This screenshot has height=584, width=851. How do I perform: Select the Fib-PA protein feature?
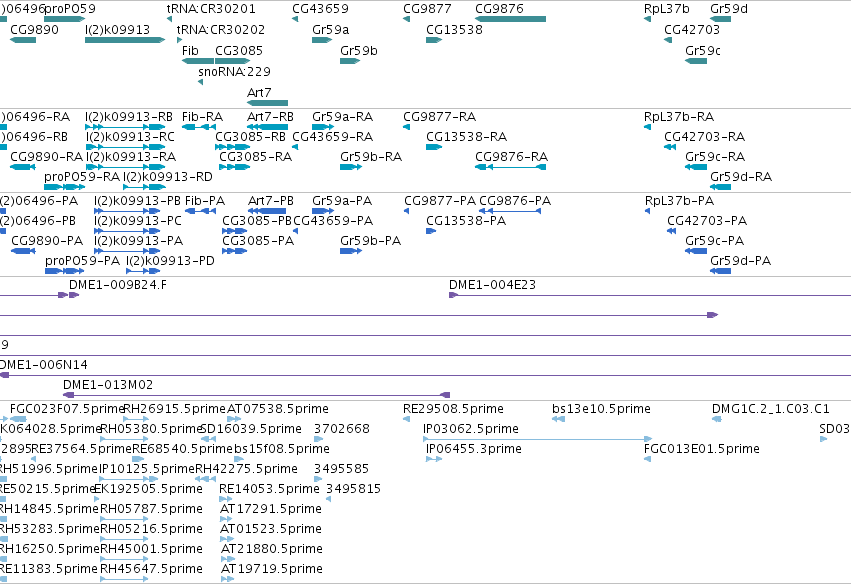point(200,211)
